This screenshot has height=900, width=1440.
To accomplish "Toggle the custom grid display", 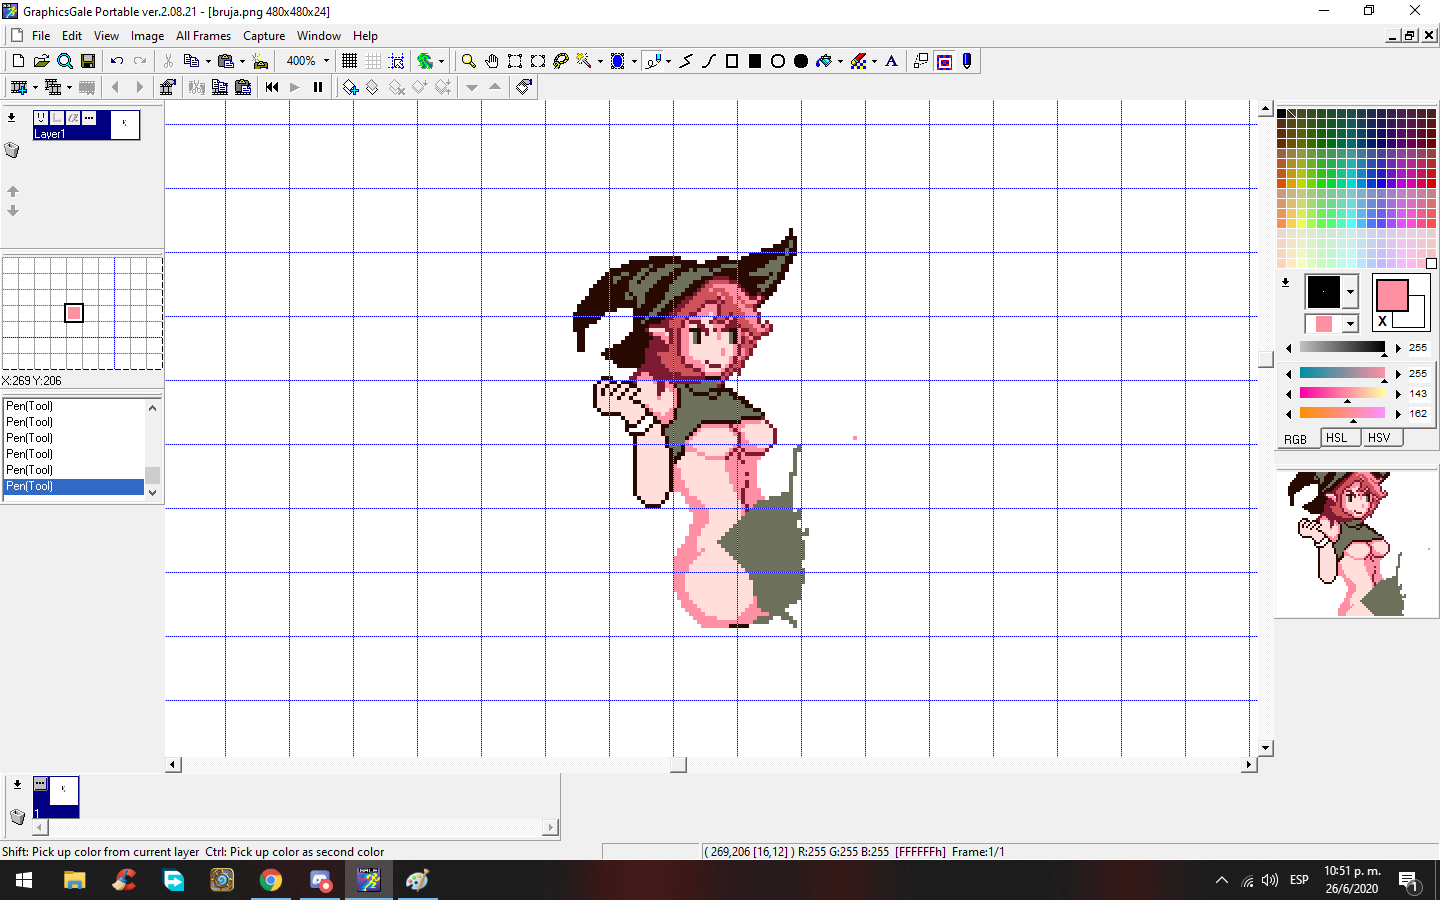I will click(x=372, y=61).
